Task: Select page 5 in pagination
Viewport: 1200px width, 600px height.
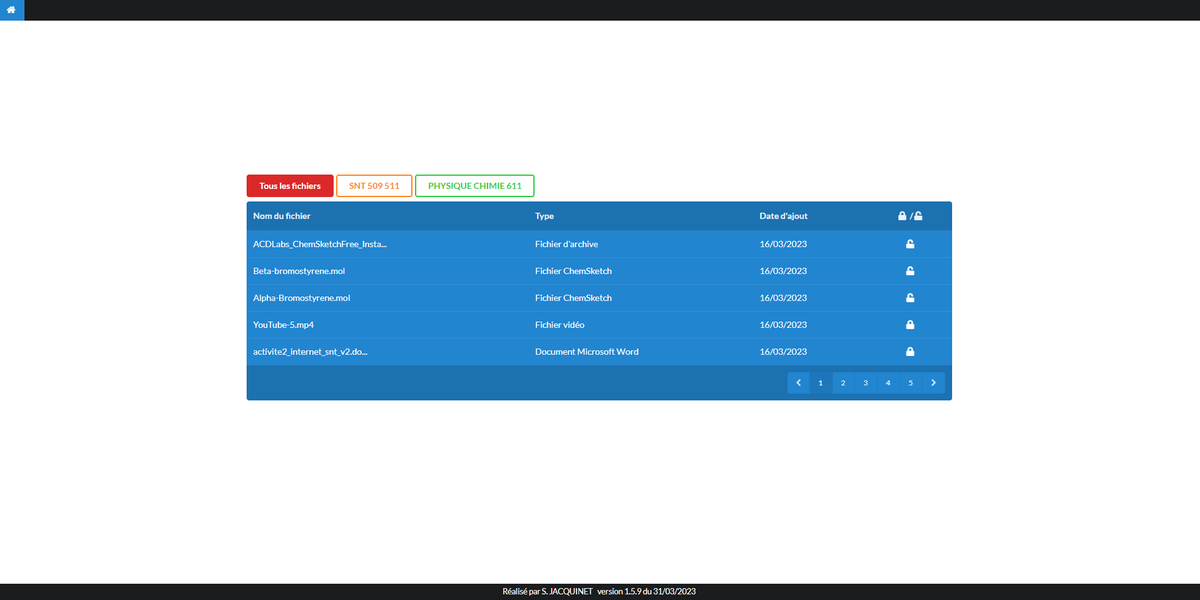Action: pos(911,383)
